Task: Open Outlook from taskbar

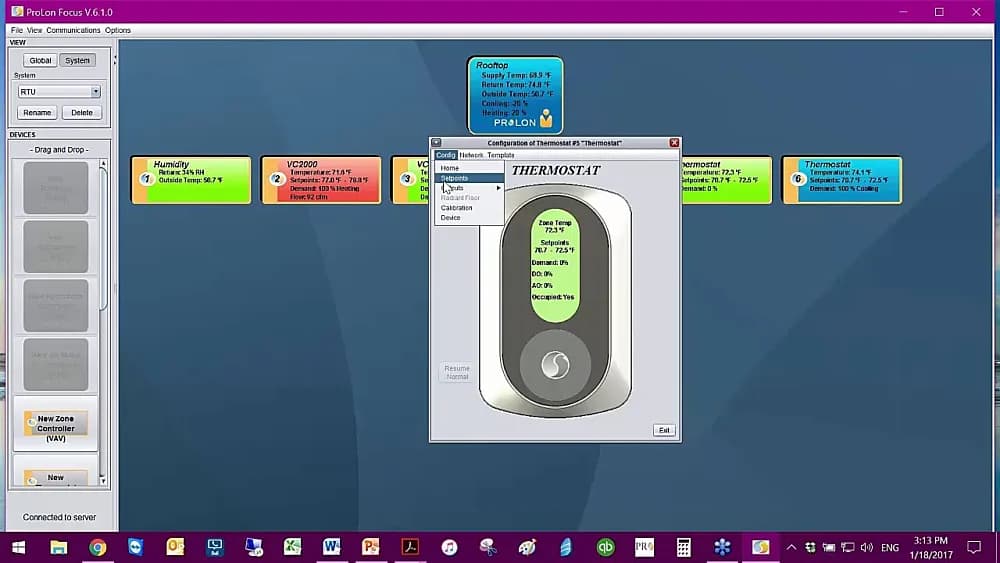Action: tap(175, 547)
